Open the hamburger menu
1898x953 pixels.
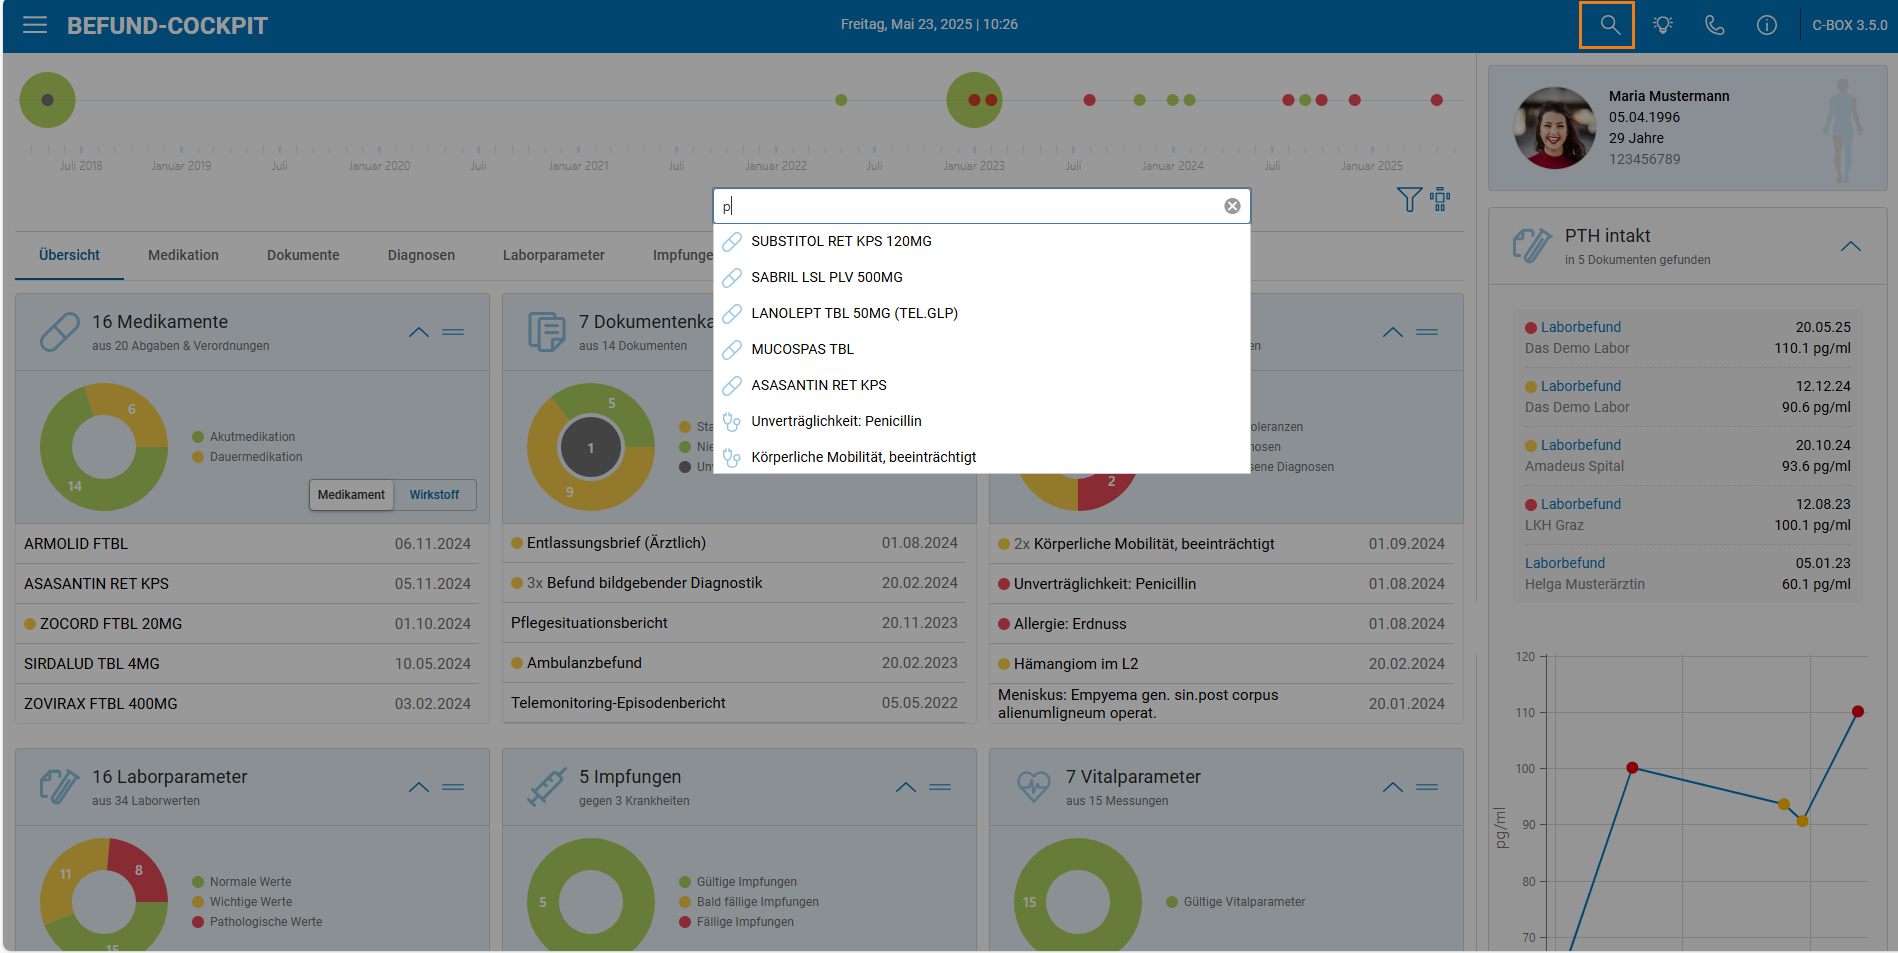[35, 25]
